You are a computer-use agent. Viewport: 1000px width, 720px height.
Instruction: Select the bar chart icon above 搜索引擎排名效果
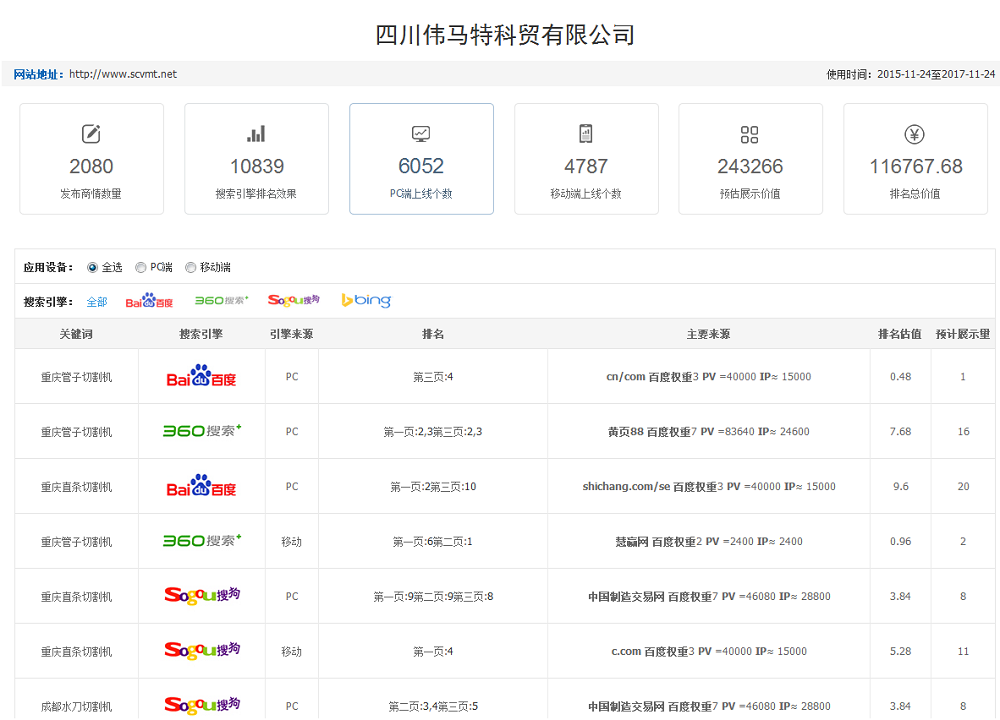[256, 132]
